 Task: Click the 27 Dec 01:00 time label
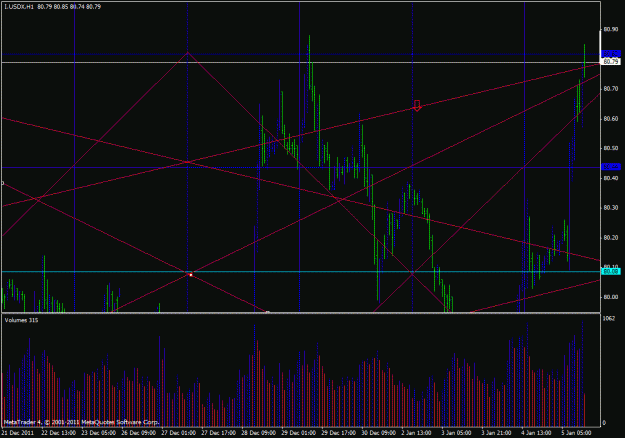click(x=179, y=433)
